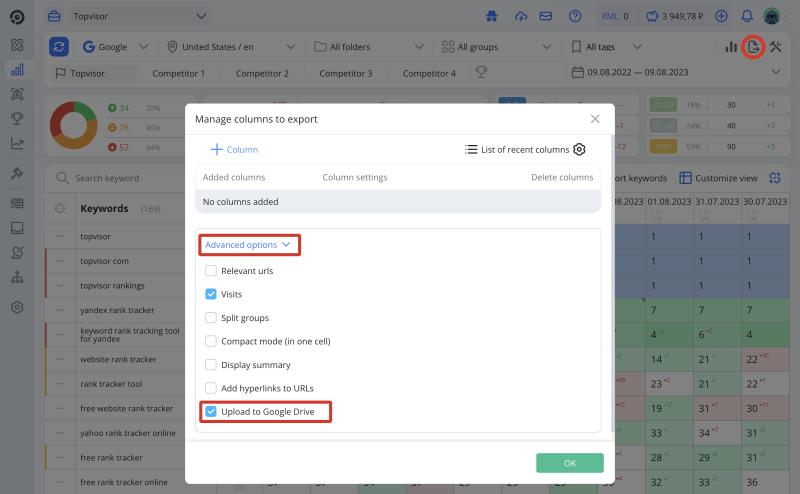
Task: Collapse the Advanced options section
Action: pyautogui.click(x=248, y=245)
